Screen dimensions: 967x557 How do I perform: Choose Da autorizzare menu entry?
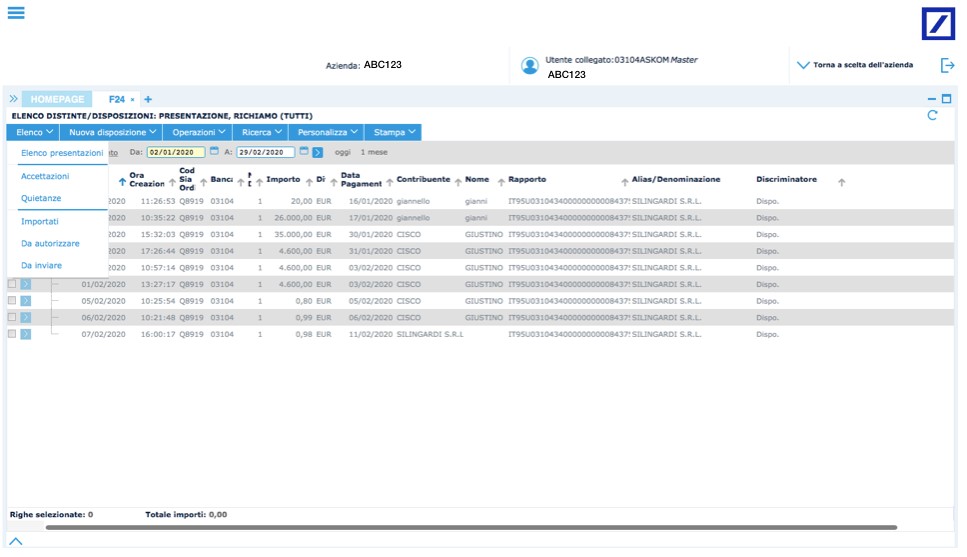click(x=50, y=244)
